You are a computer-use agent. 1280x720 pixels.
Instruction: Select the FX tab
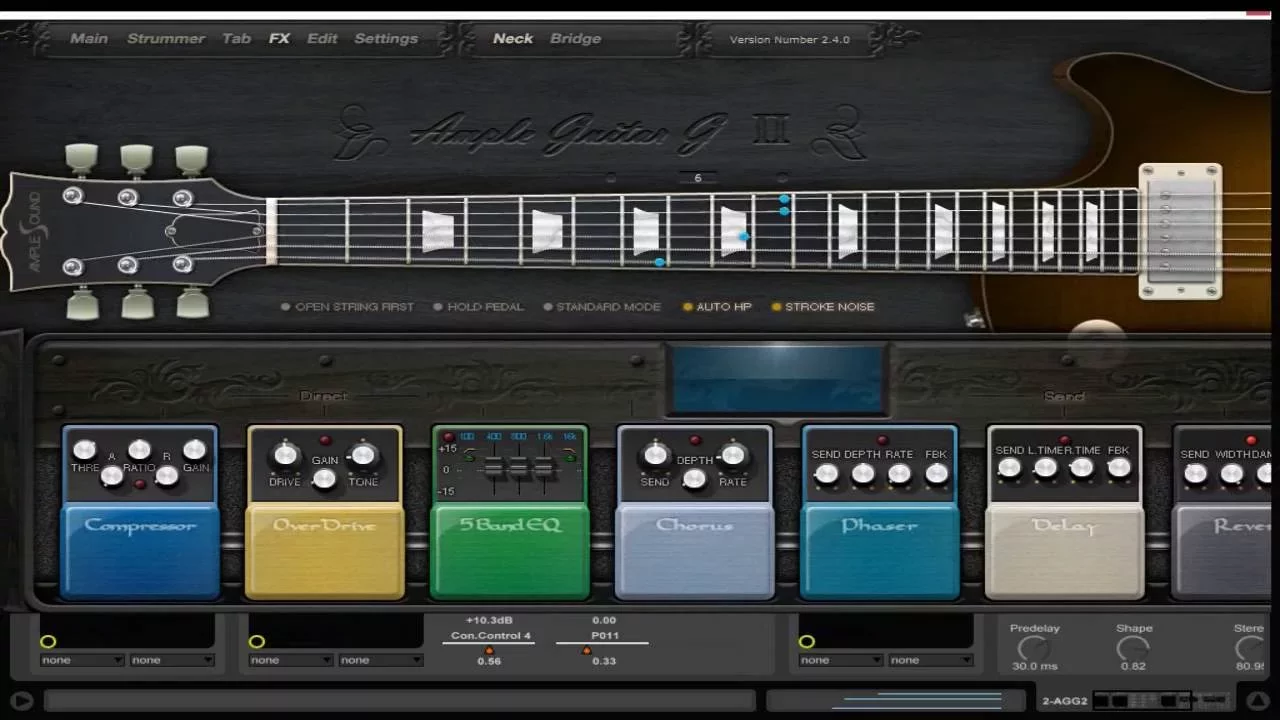(x=279, y=39)
